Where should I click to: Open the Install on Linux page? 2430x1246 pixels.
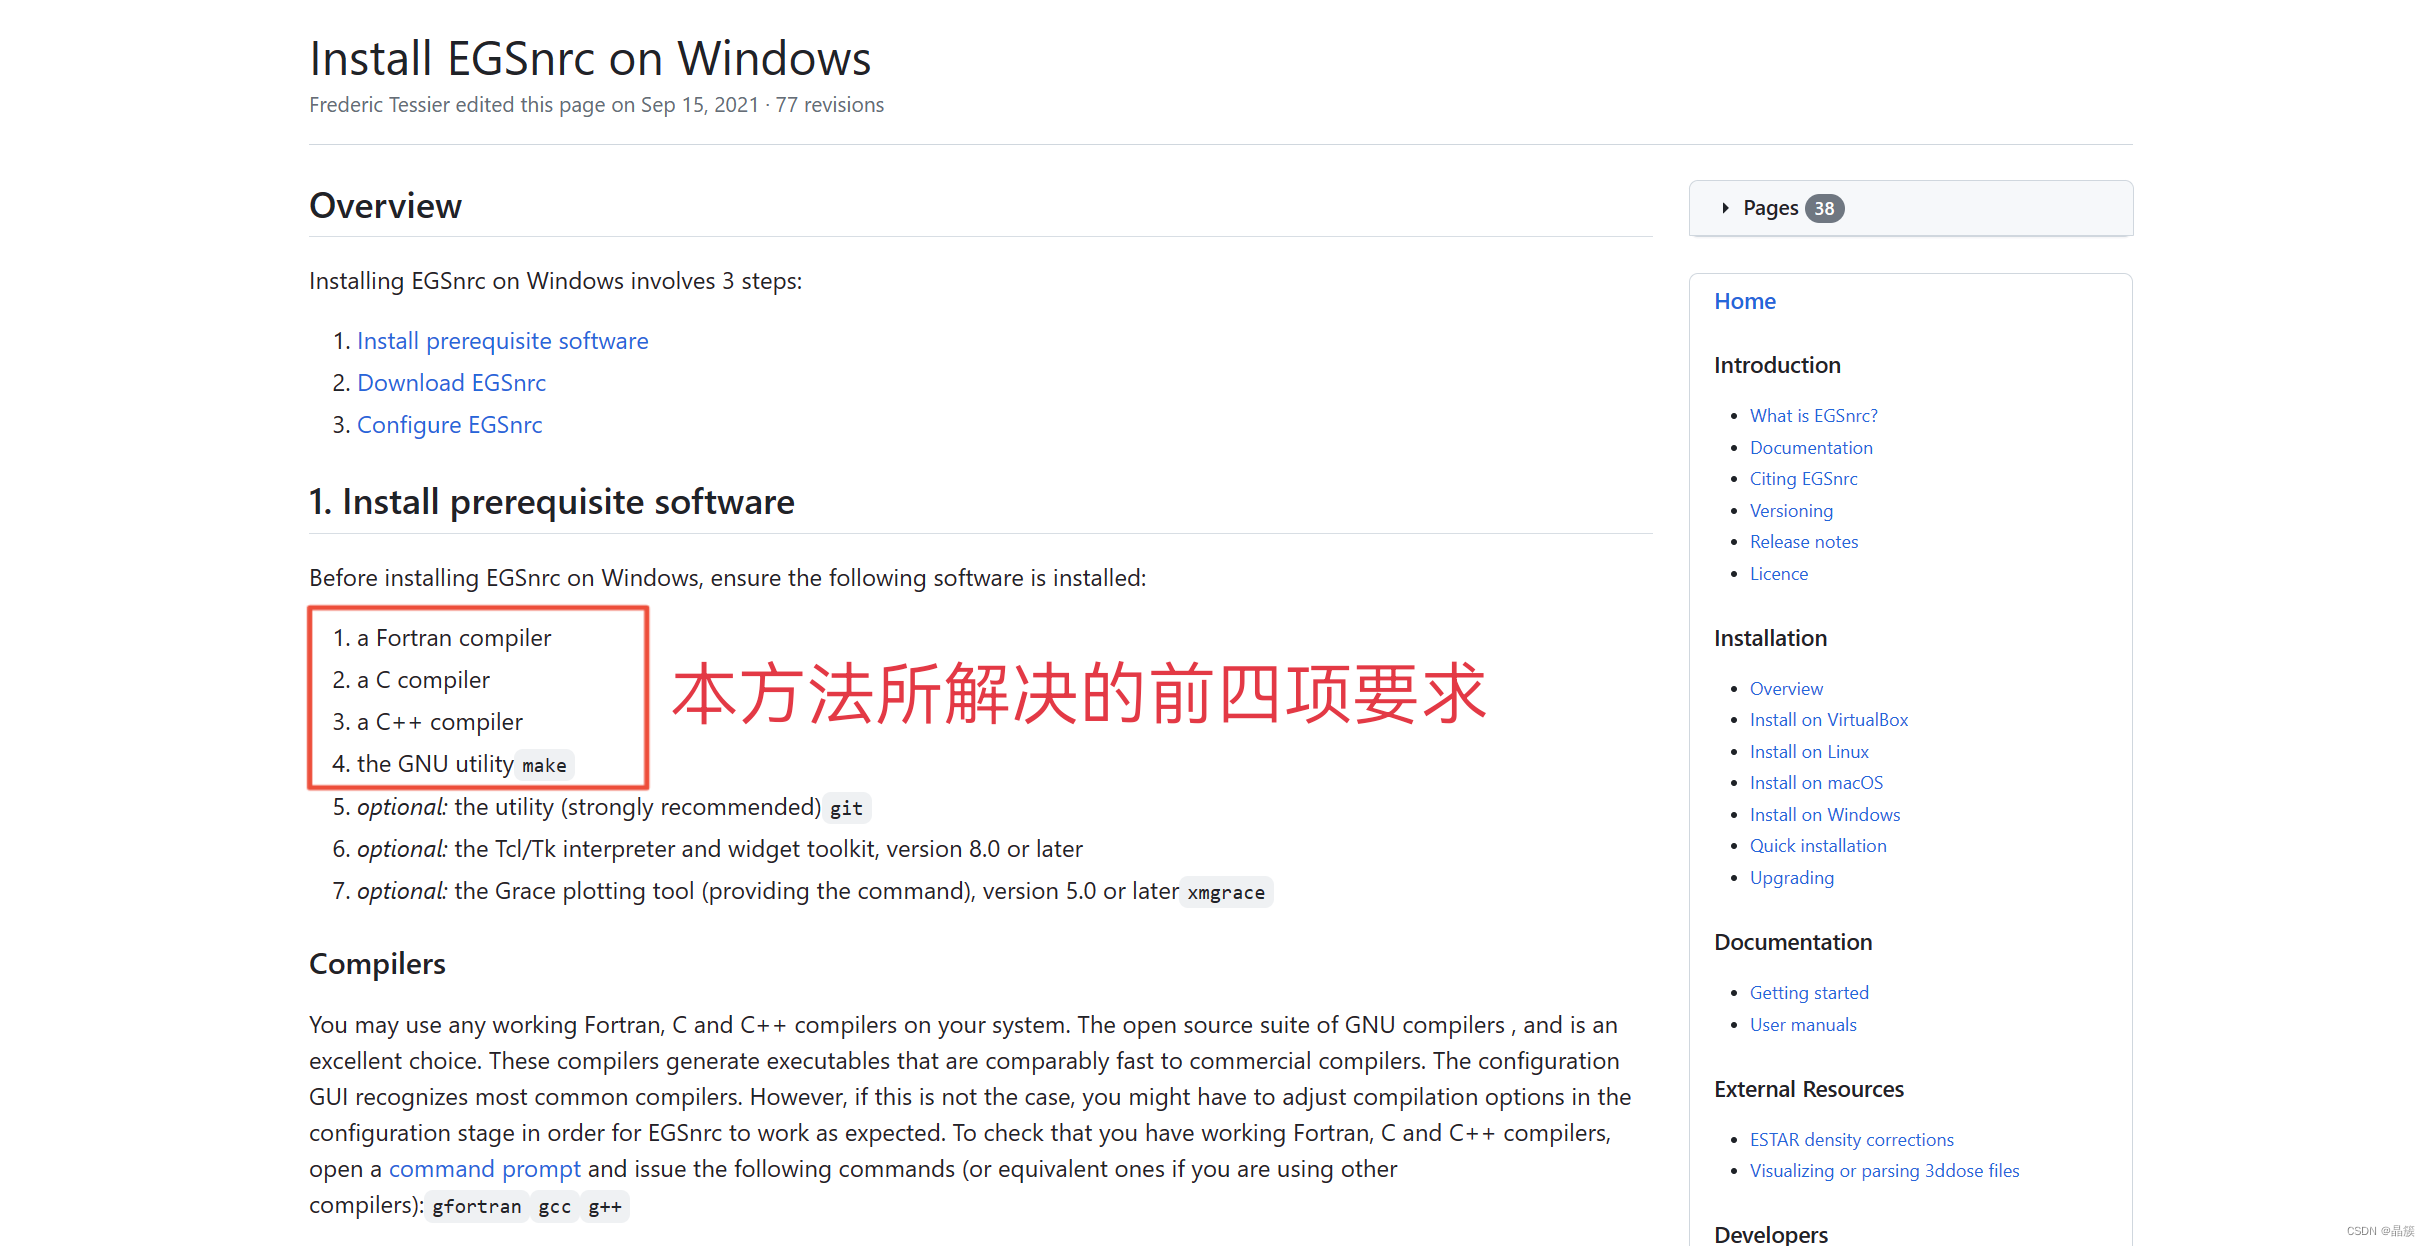coord(1809,751)
